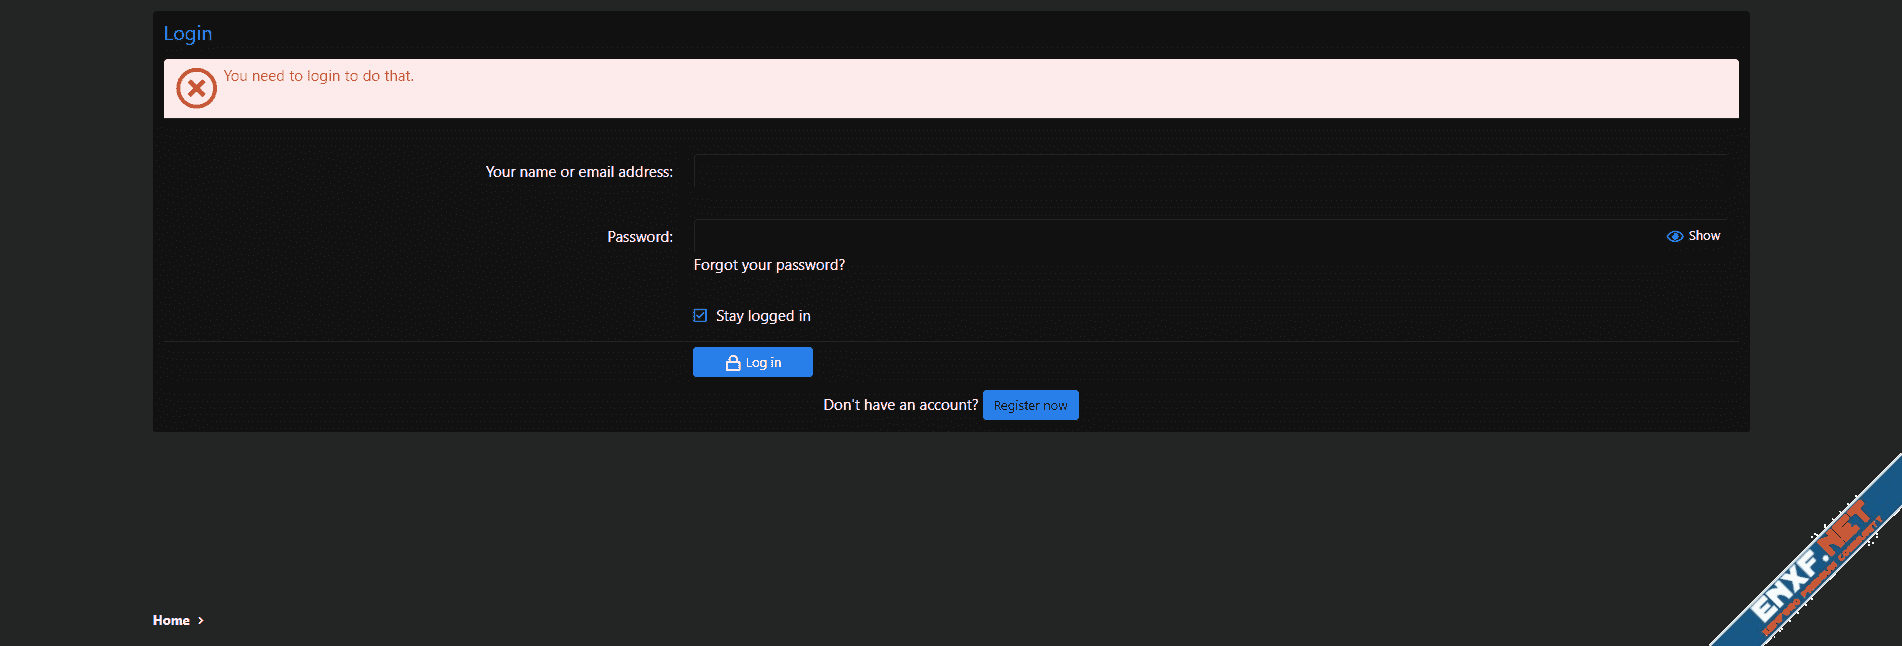
Task: Focus the Password input field
Action: [1170, 237]
